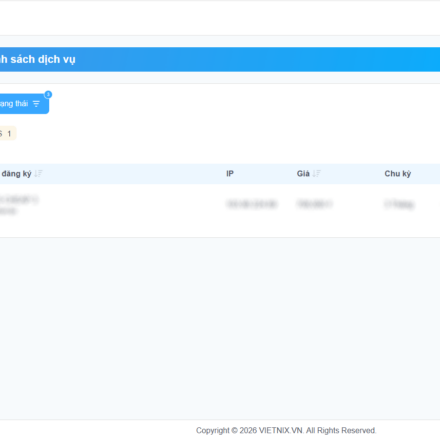Select the yellow tag showing count 1
The height and width of the screenshot is (440, 440).
[x=8, y=134]
